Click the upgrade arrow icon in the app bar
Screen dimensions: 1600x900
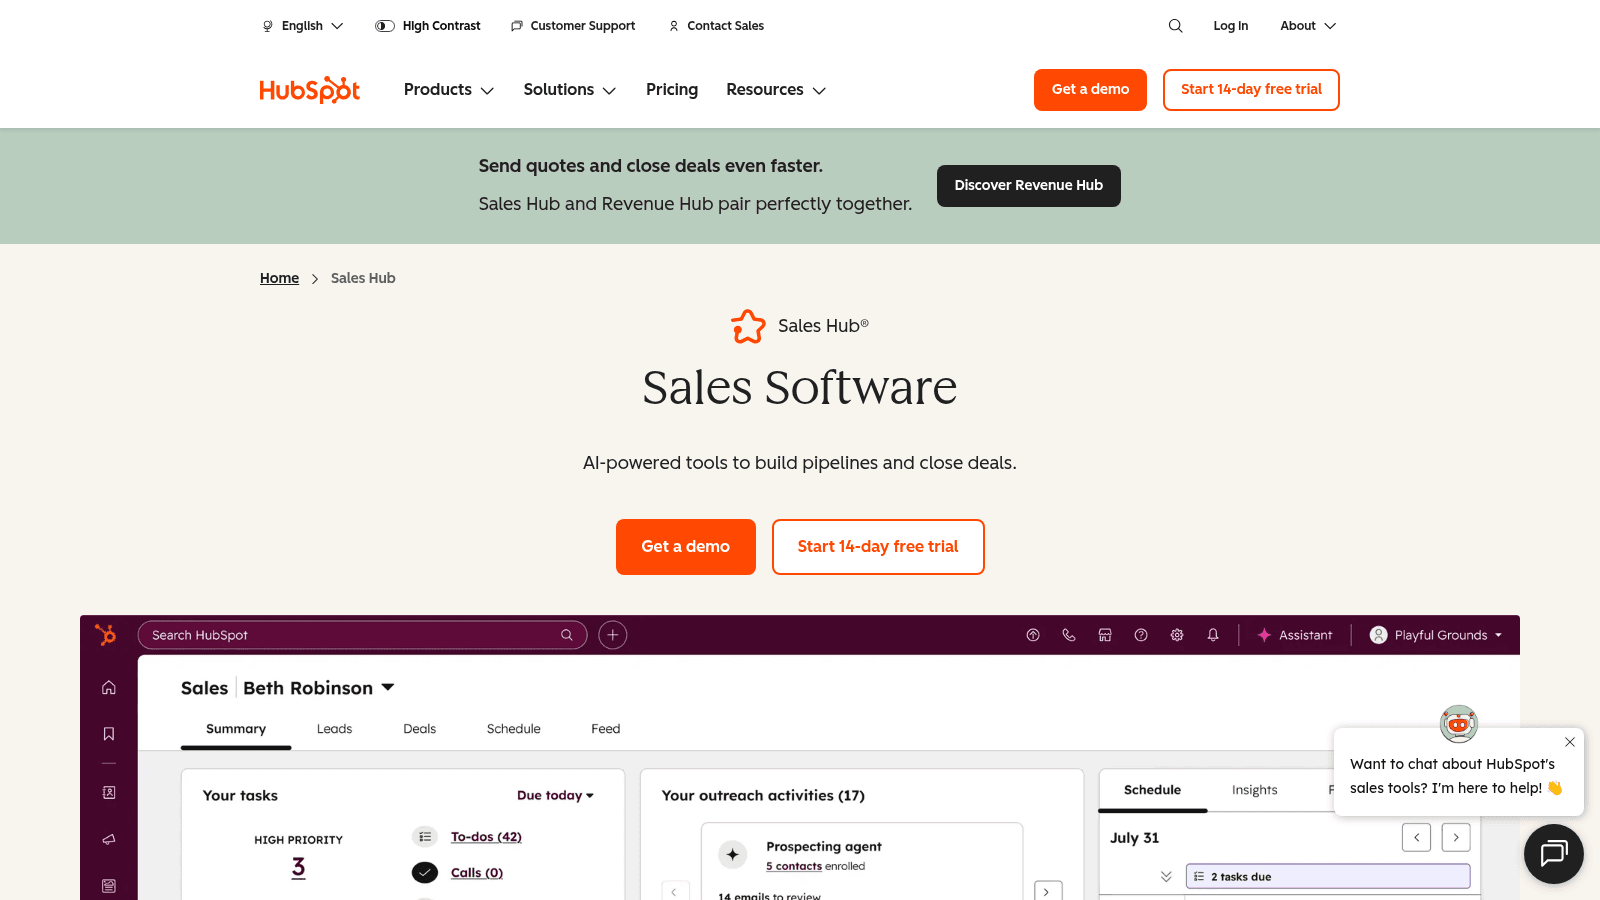1033,635
